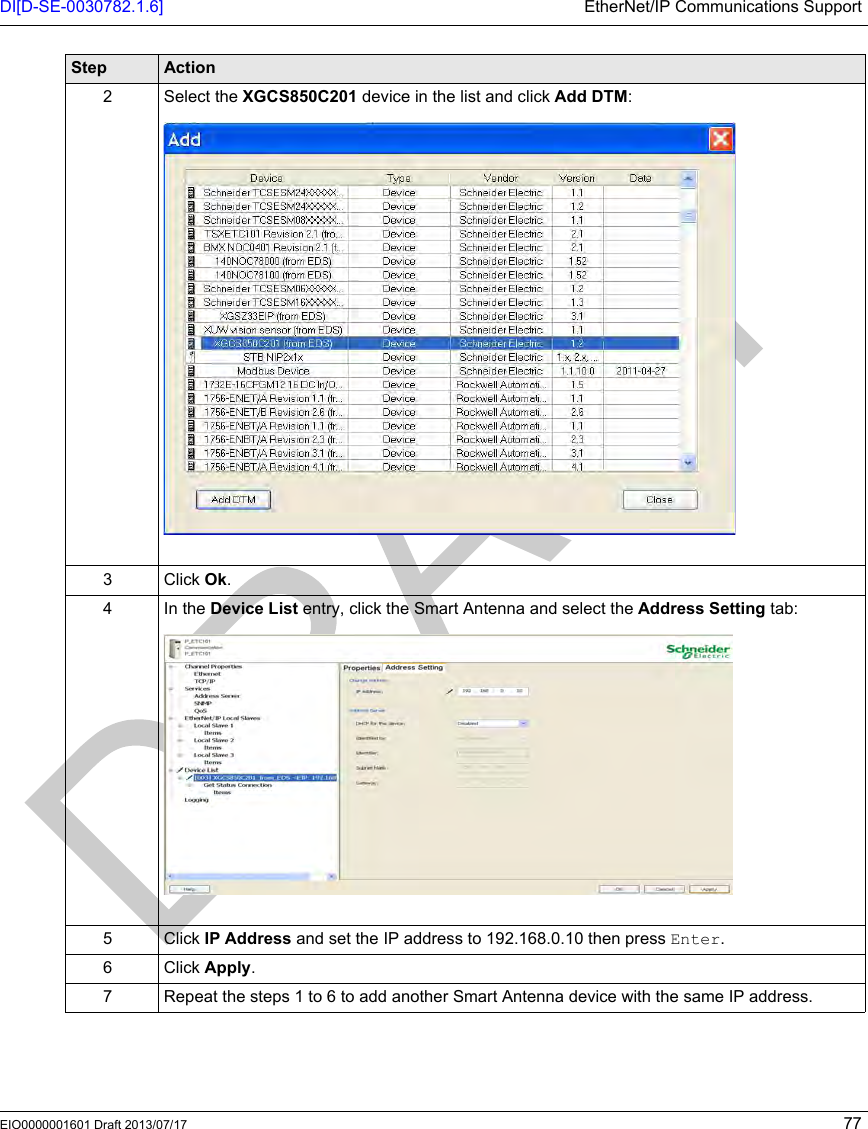Image resolution: width=868 pixels, height=1129 pixels.
Task: Select Modbus Device row
Action: coord(432,371)
